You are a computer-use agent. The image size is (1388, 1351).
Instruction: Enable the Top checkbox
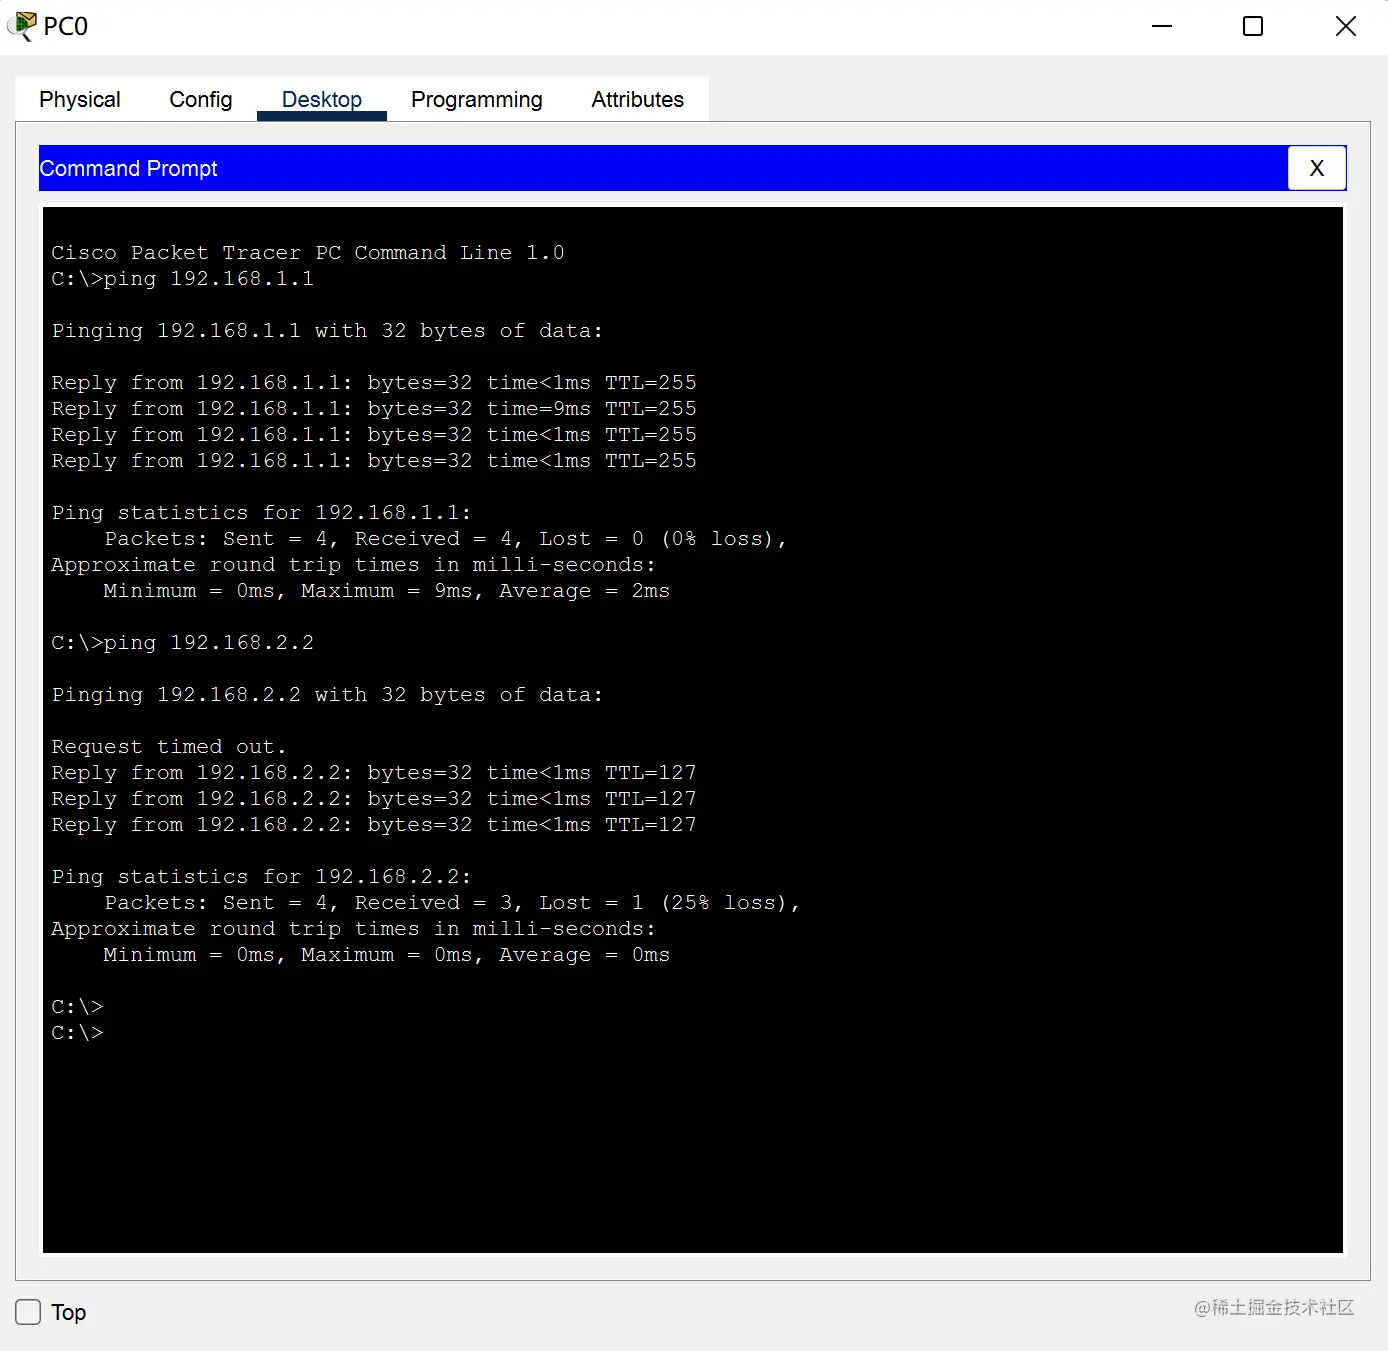(28, 1312)
